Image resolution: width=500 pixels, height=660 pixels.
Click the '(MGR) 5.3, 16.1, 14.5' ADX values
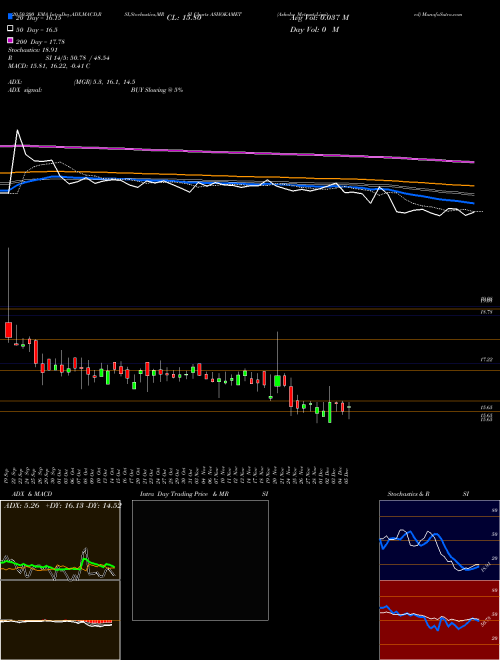104,82
